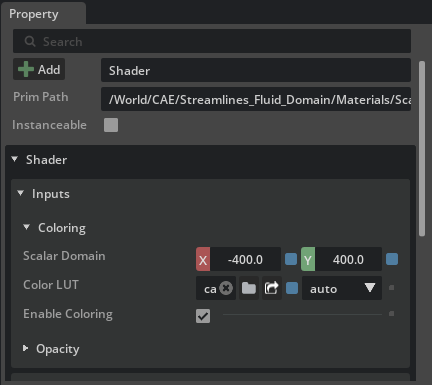The height and width of the screenshot is (385, 432).
Task: Click the blue square beside the X value
Action: click(291, 259)
